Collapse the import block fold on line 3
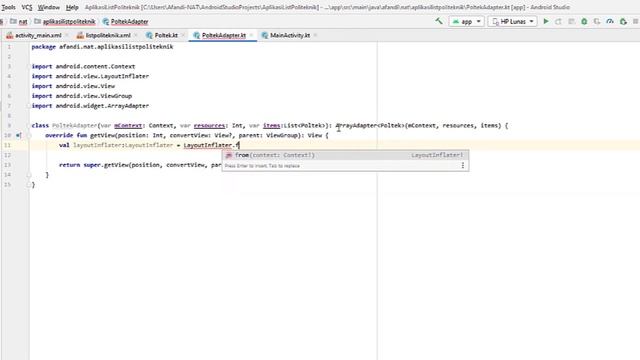 [29, 67]
